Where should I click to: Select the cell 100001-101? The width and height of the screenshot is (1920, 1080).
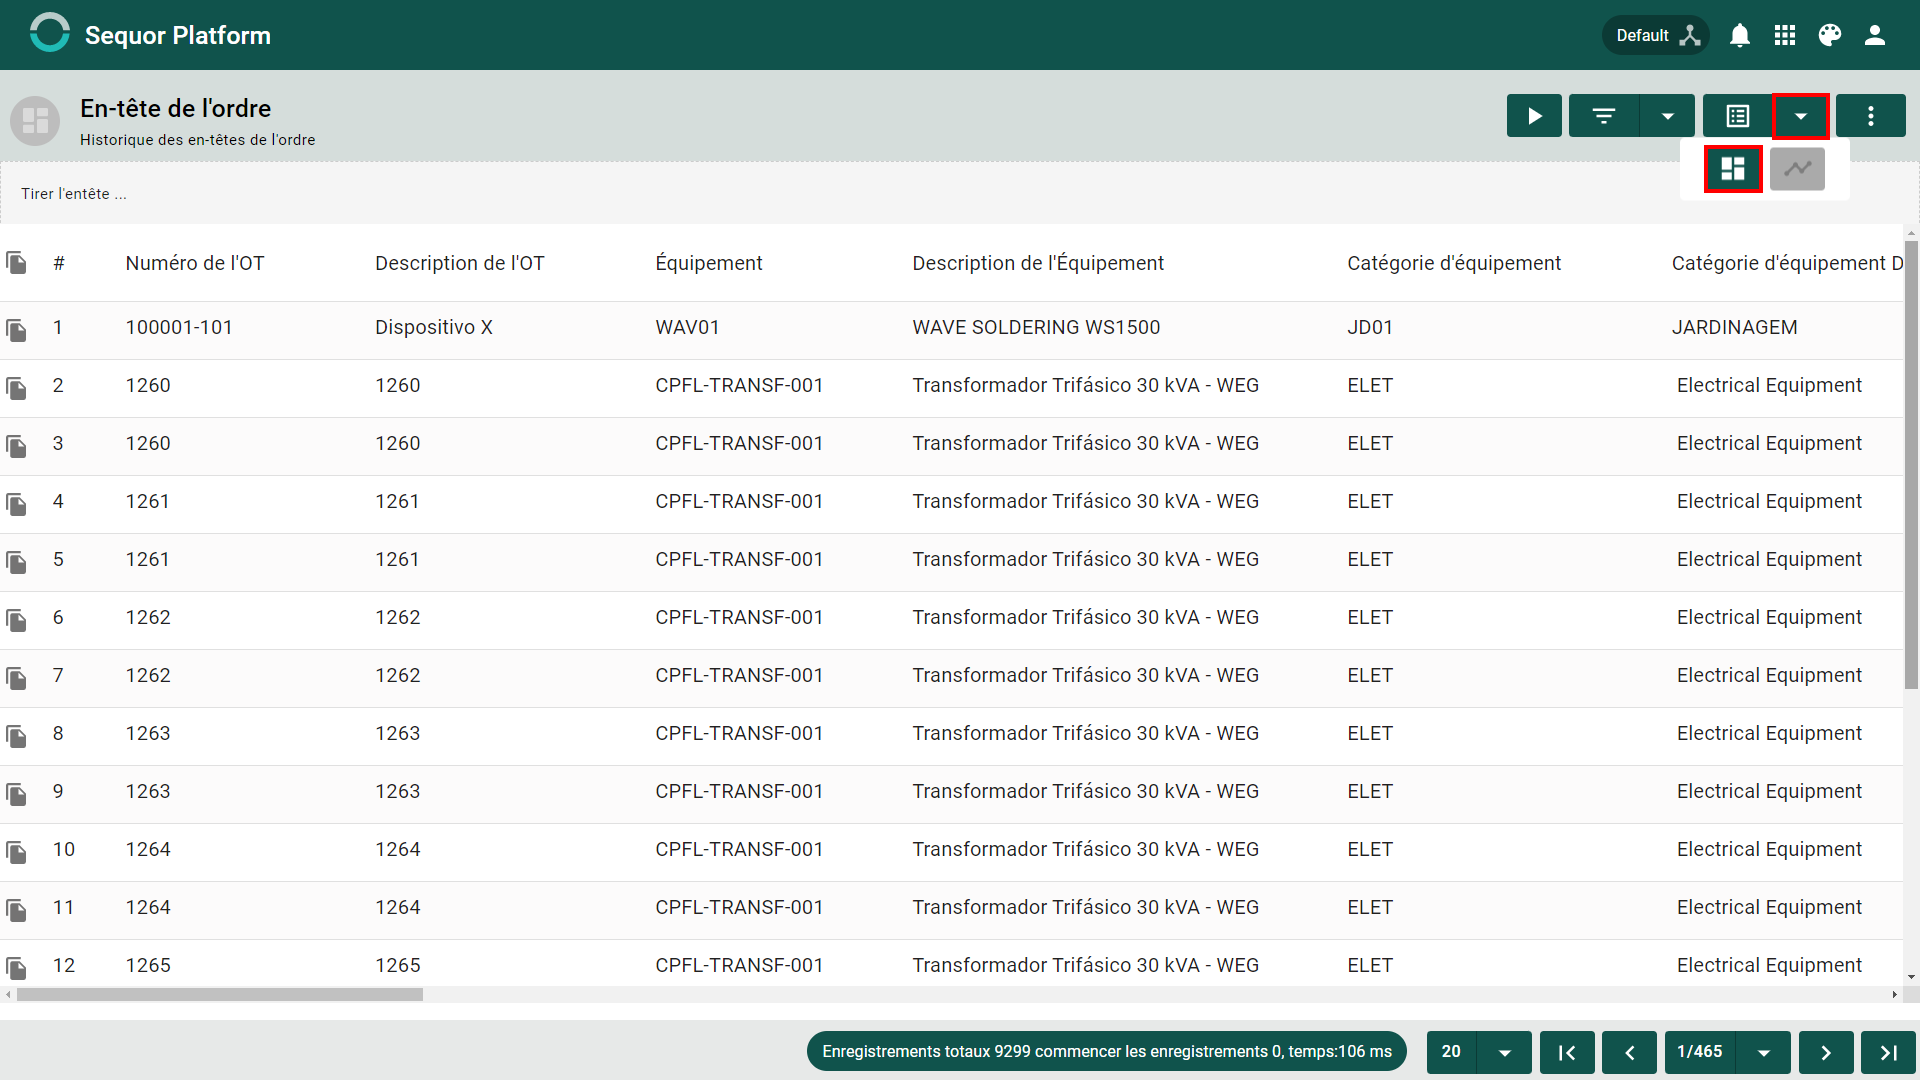point(179,327)
